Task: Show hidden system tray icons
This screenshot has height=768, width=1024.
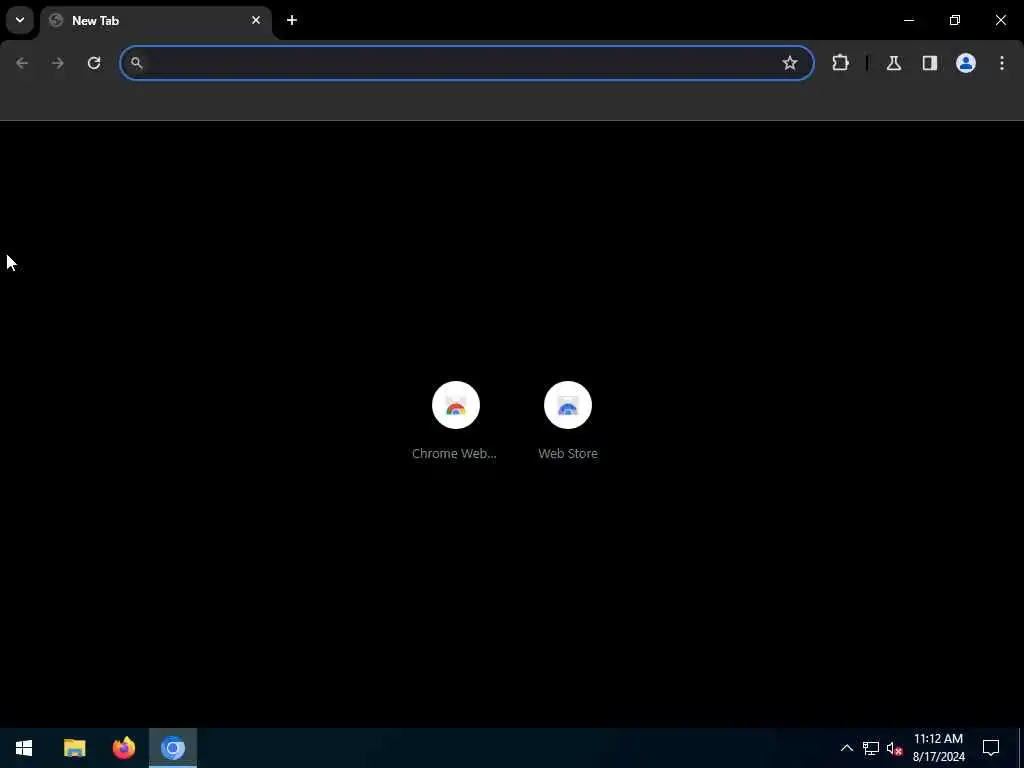Action: [846, 748]
